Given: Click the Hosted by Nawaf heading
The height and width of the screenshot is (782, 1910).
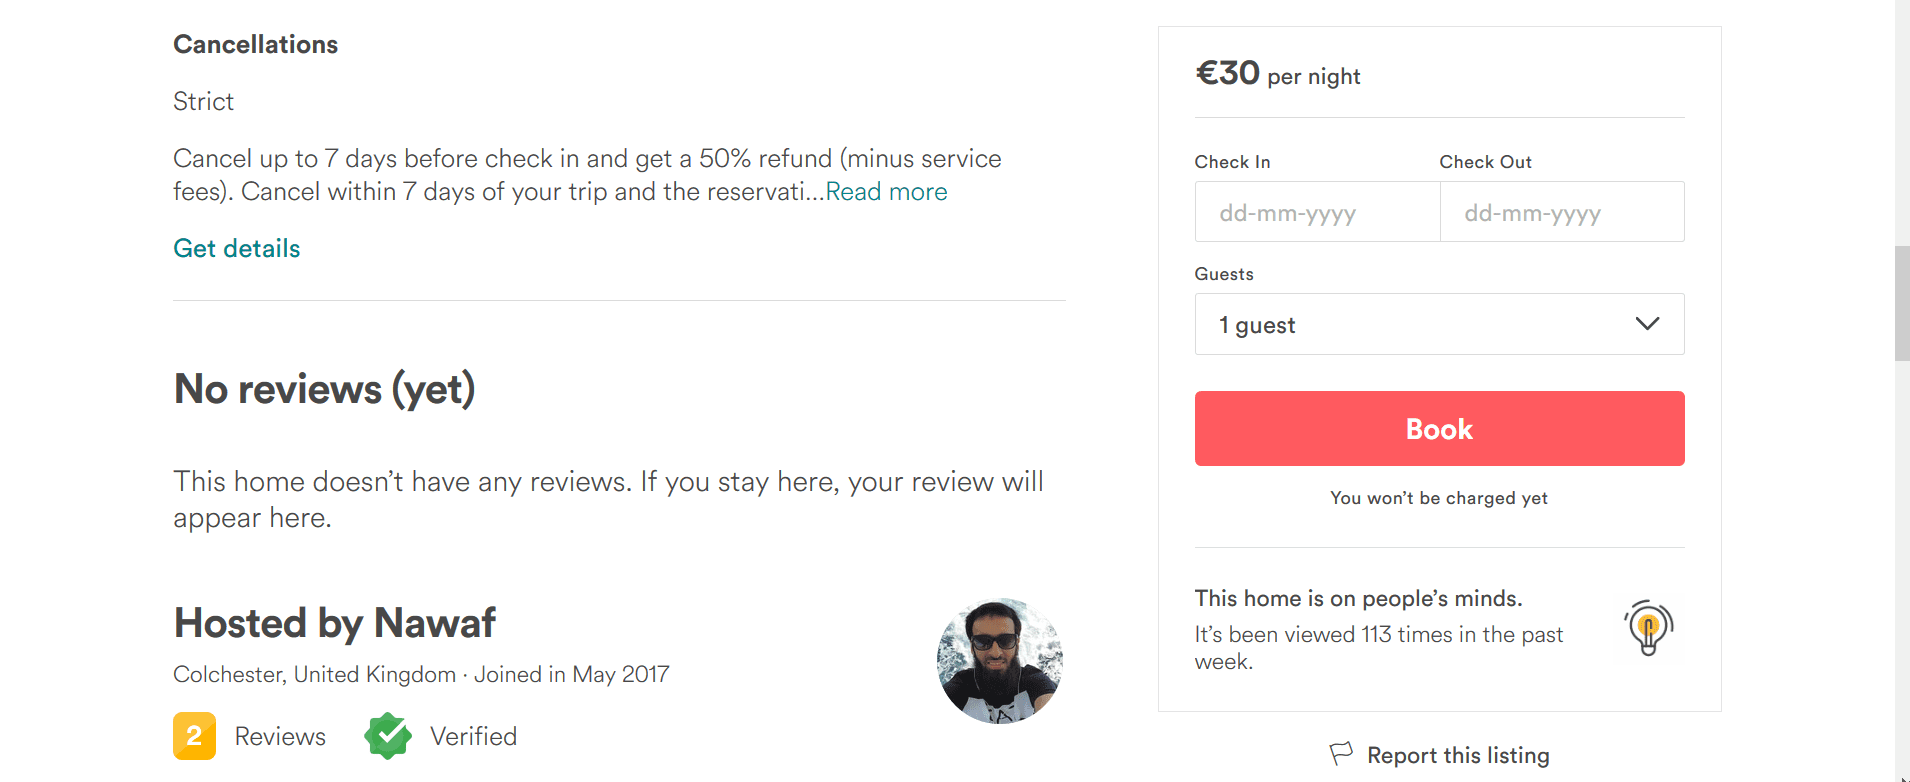Looking at the screenshot, I should pos(334,622).
